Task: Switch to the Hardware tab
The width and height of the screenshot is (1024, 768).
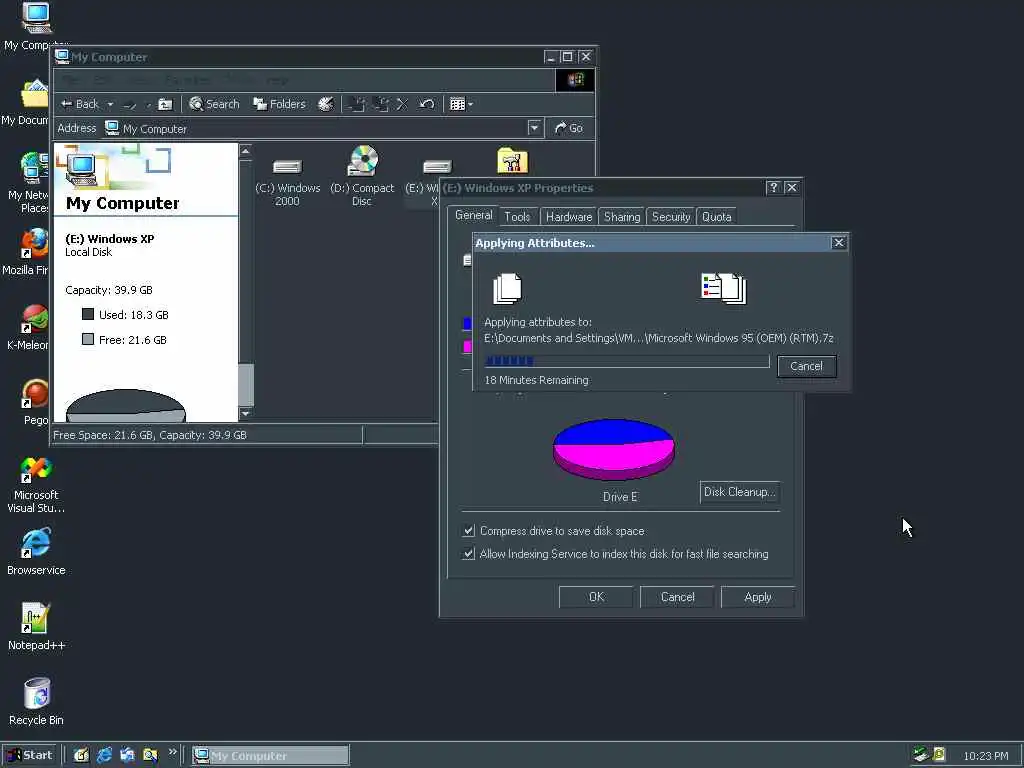Action: [569, 217]
